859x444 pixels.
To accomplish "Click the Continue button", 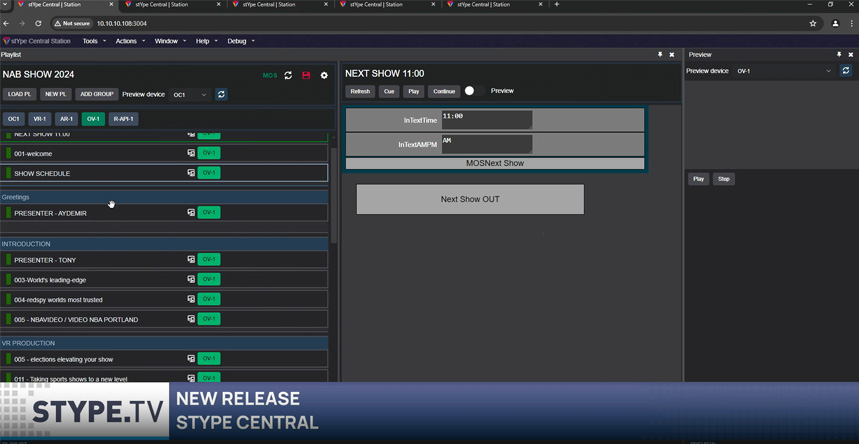I will 444,92.
